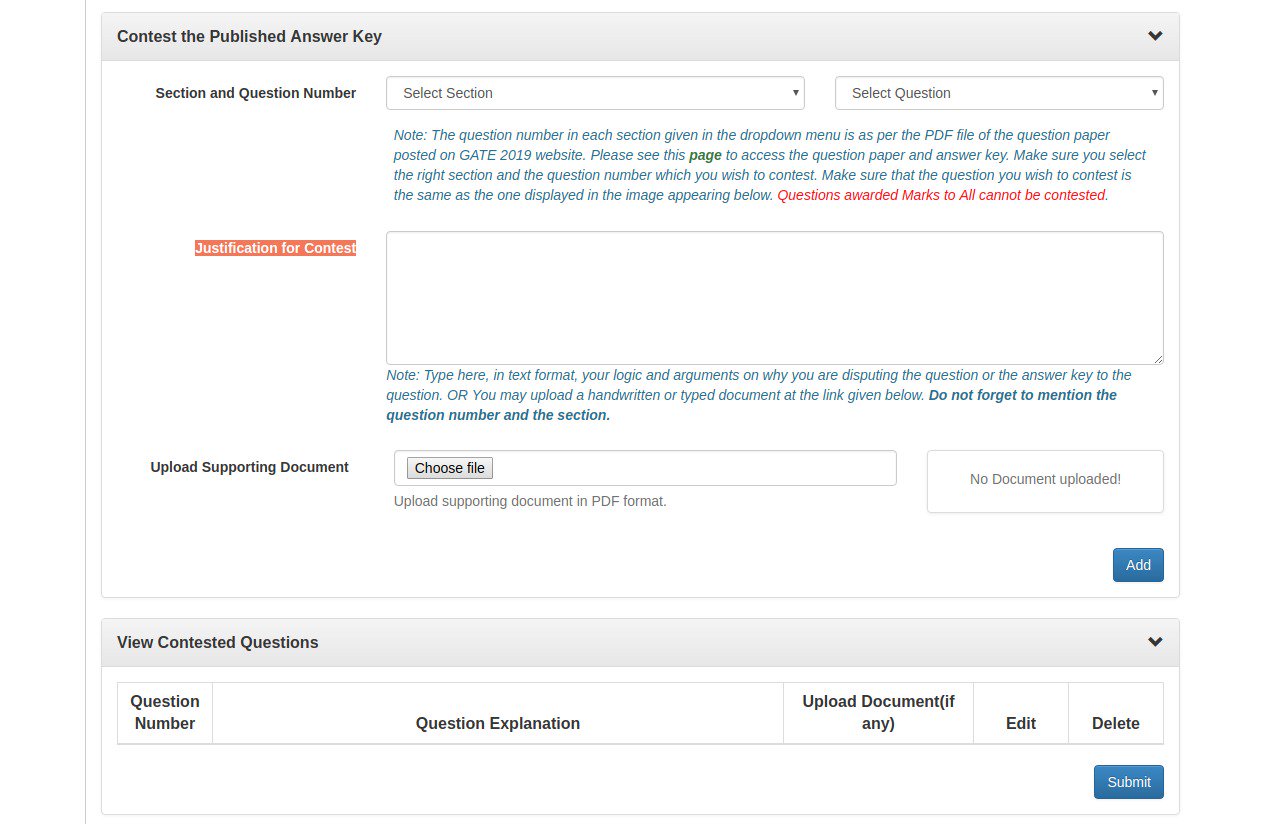1282x824 pixels.
Task: Open the Select Section dropdown
Action: coord(595,93)
